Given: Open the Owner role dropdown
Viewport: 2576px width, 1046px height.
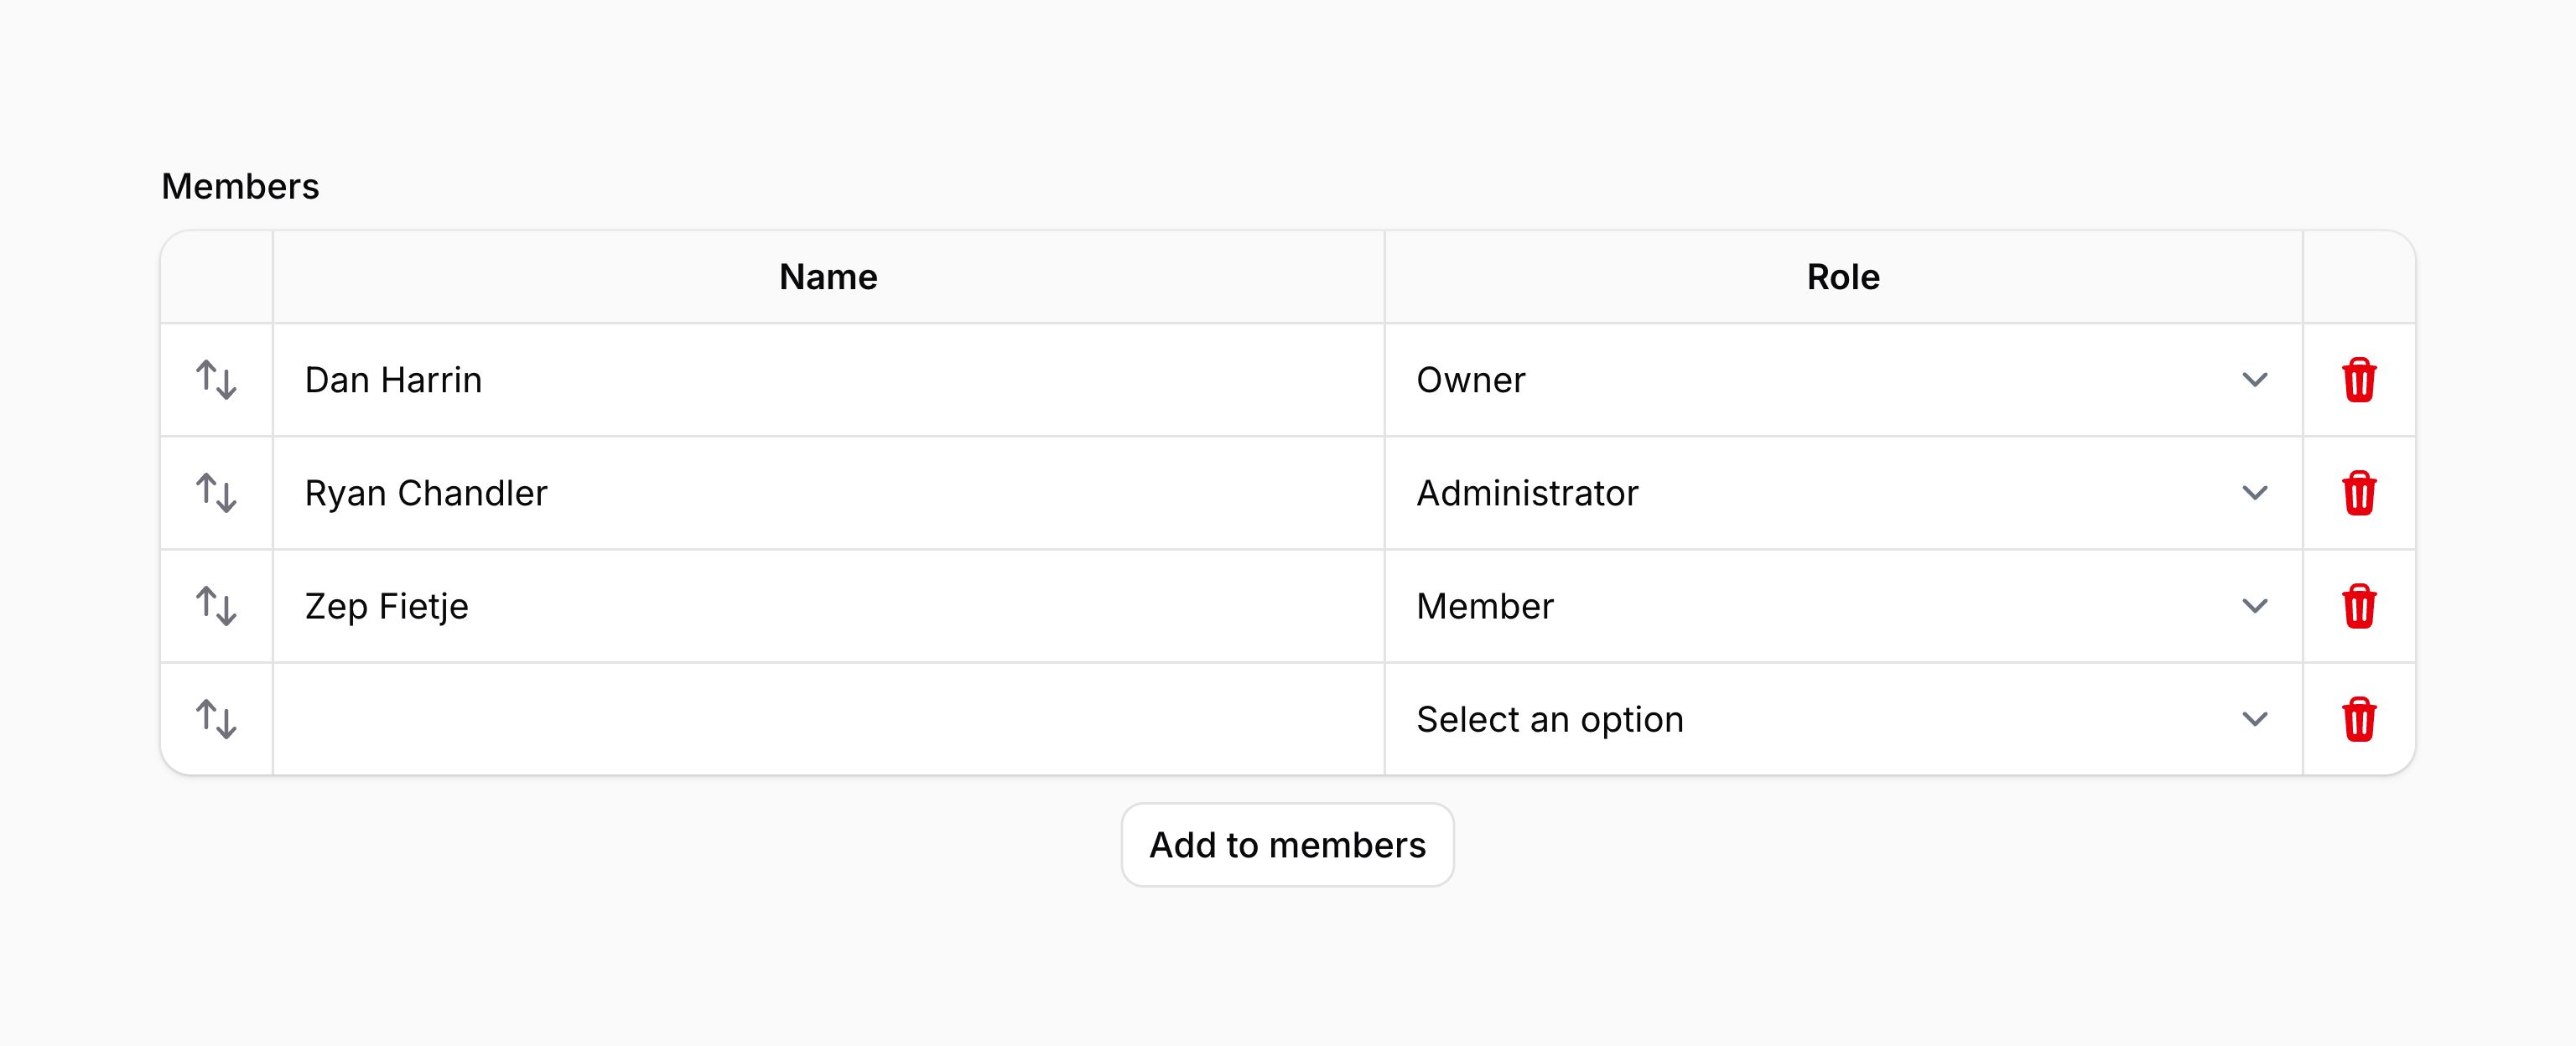Looking at the screenshot, I should click(1842, 380).
